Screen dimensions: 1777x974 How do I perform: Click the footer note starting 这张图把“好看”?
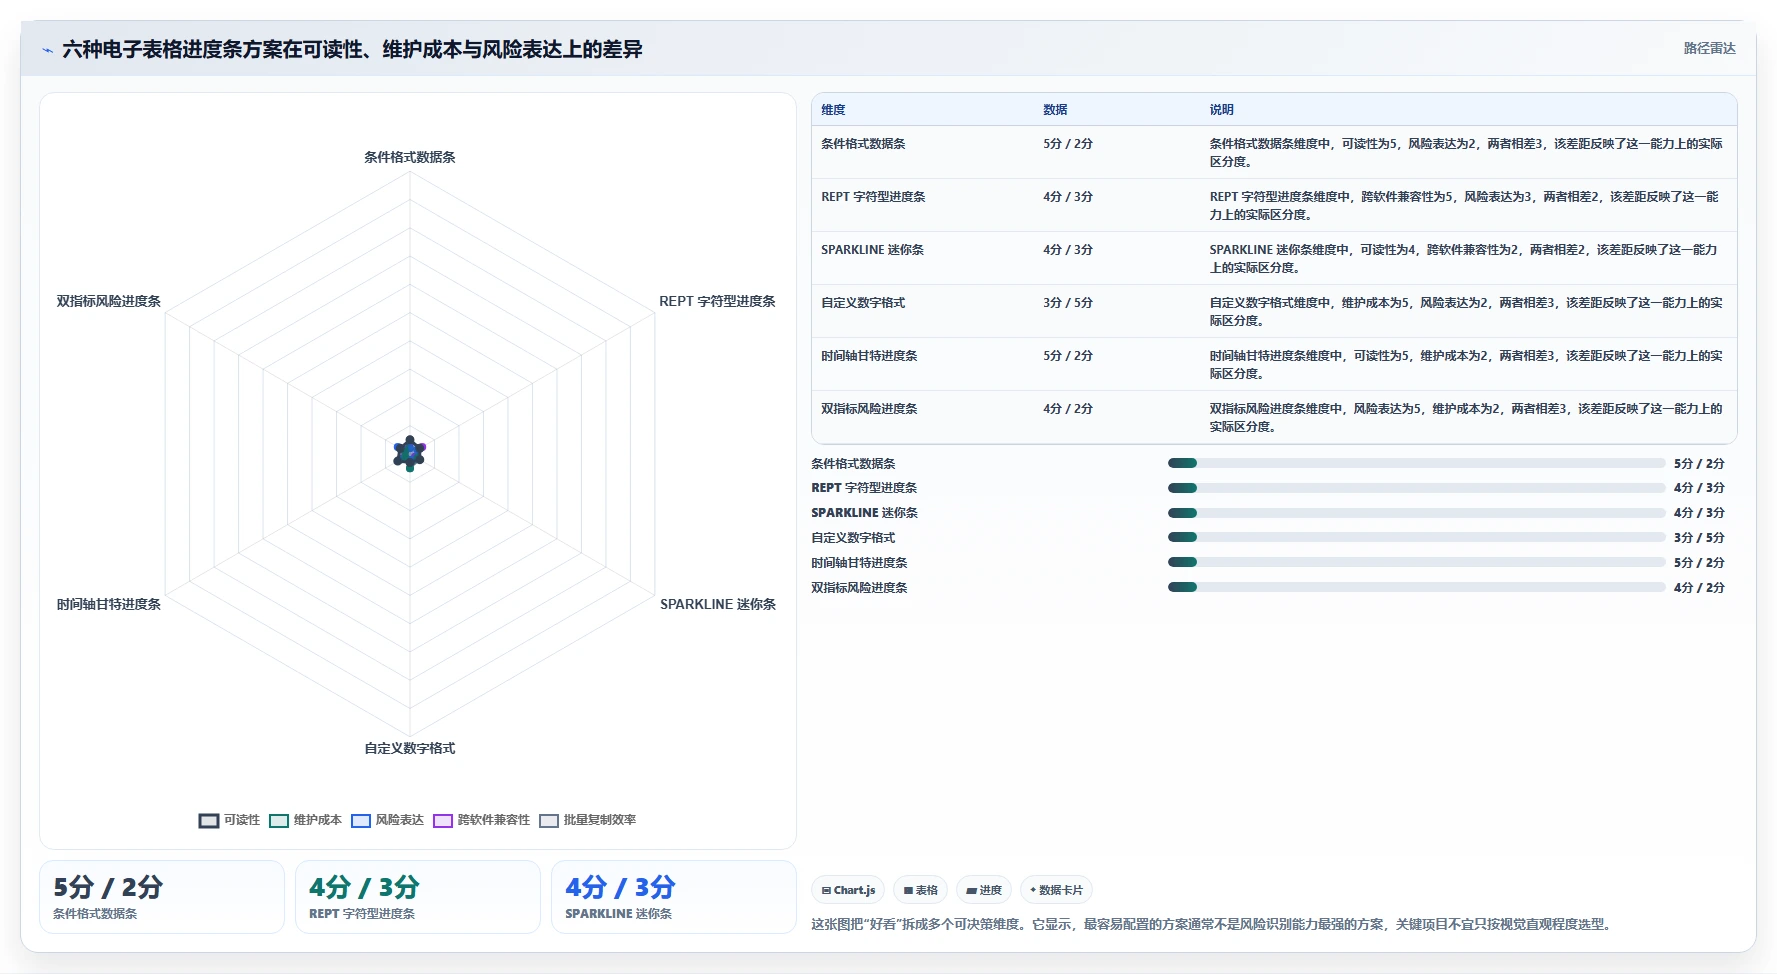pos(1212,924)
